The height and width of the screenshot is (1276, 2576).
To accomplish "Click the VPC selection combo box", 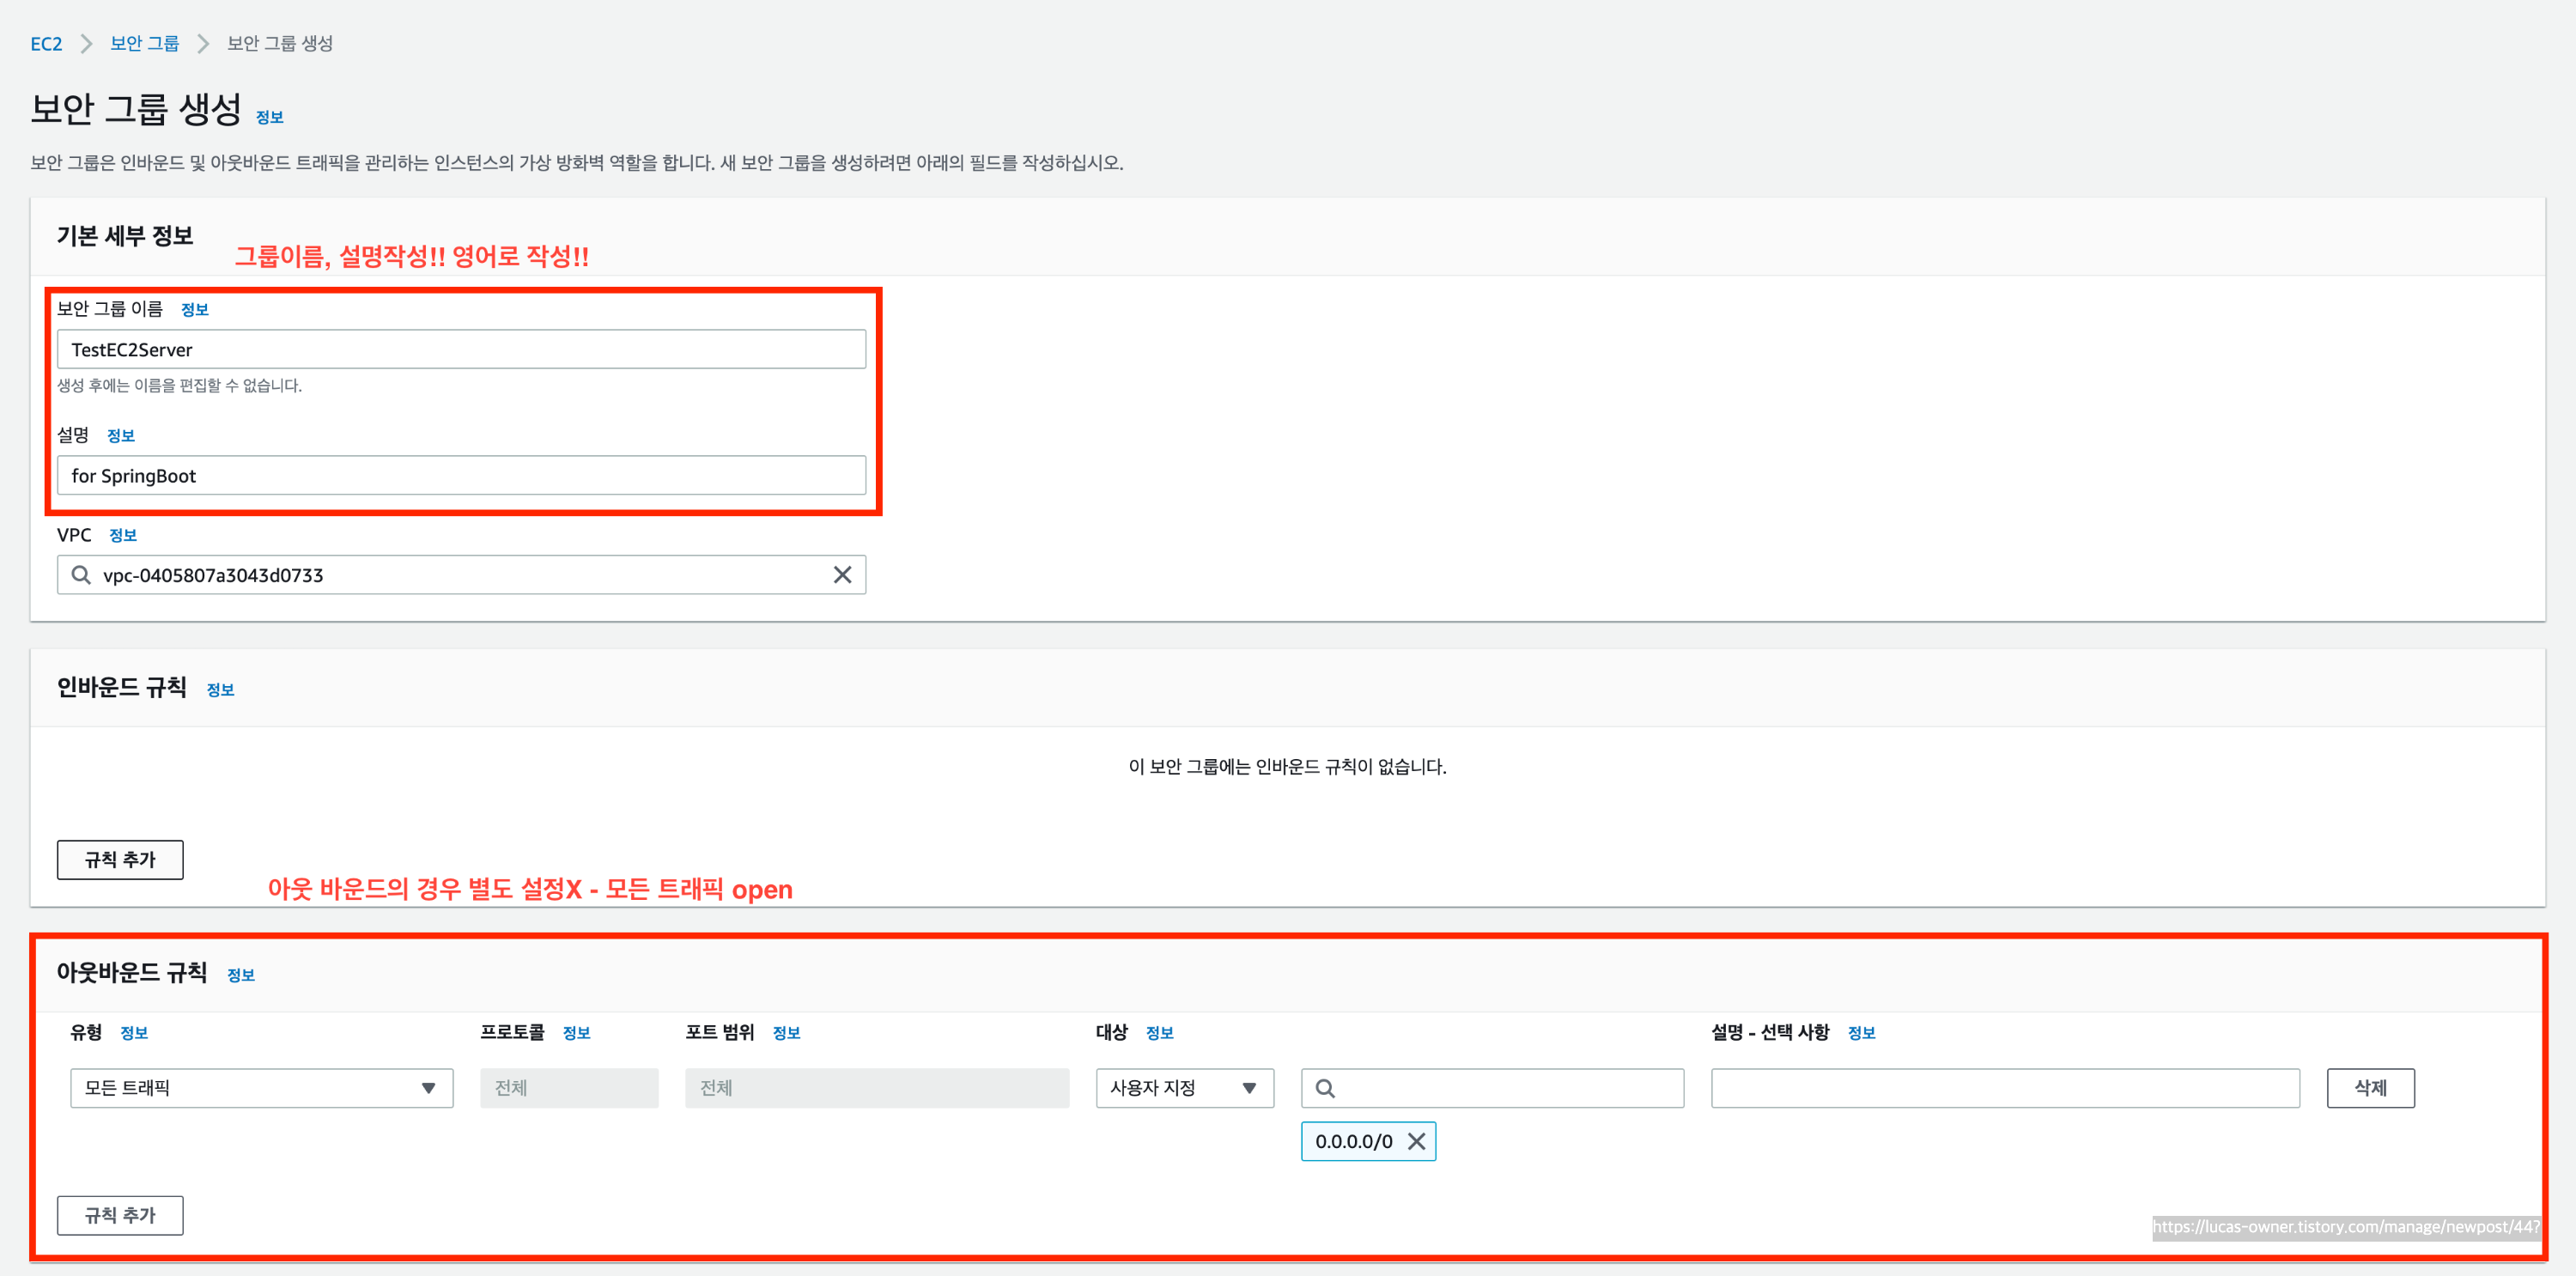I will pos(460,575).
